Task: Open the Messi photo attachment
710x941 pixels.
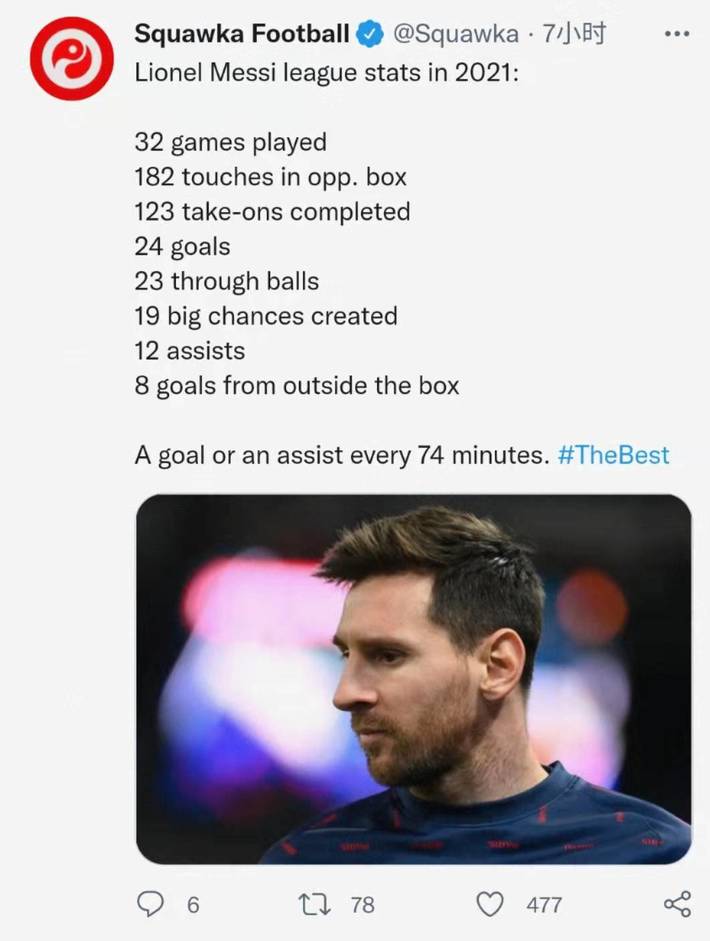Action: [x=413, y=679]
